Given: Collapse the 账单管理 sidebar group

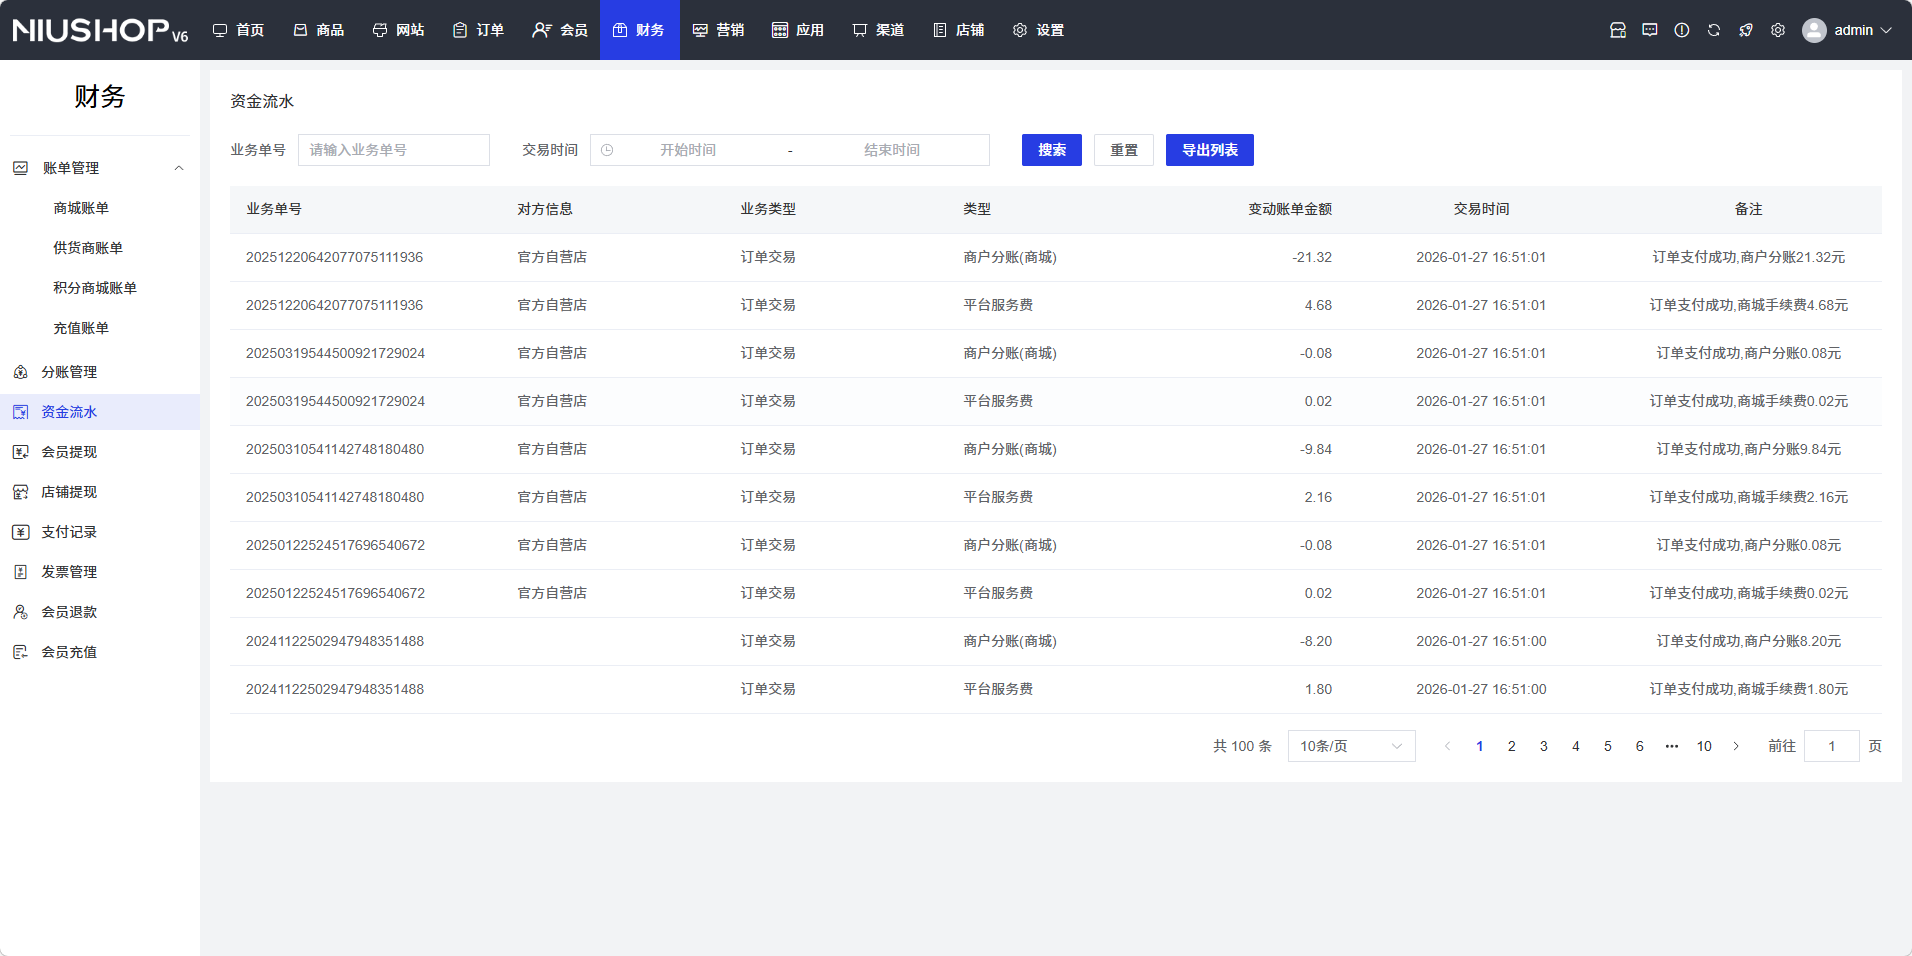Looking at the screenshot, I should (x=179, y=168).
